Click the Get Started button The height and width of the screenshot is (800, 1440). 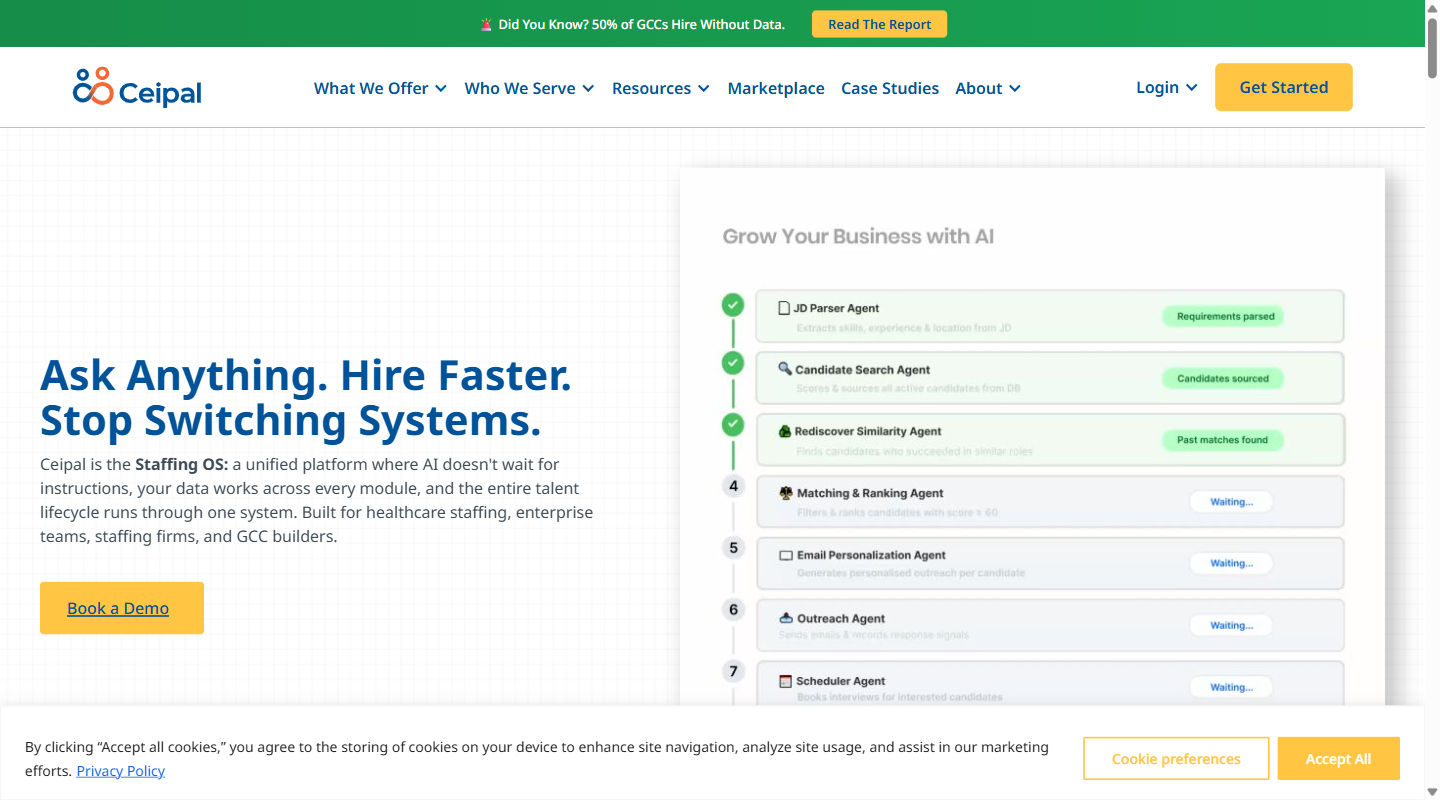point(1284,87)
